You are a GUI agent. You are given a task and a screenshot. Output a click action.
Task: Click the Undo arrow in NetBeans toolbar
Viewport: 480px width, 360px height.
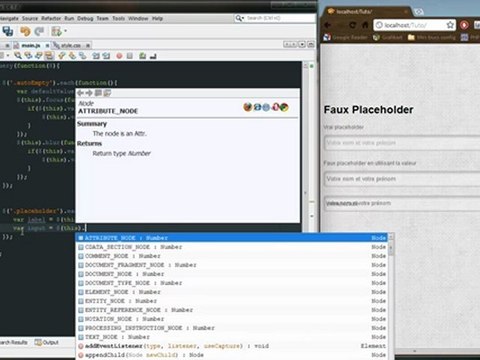(x=25, y=31)
